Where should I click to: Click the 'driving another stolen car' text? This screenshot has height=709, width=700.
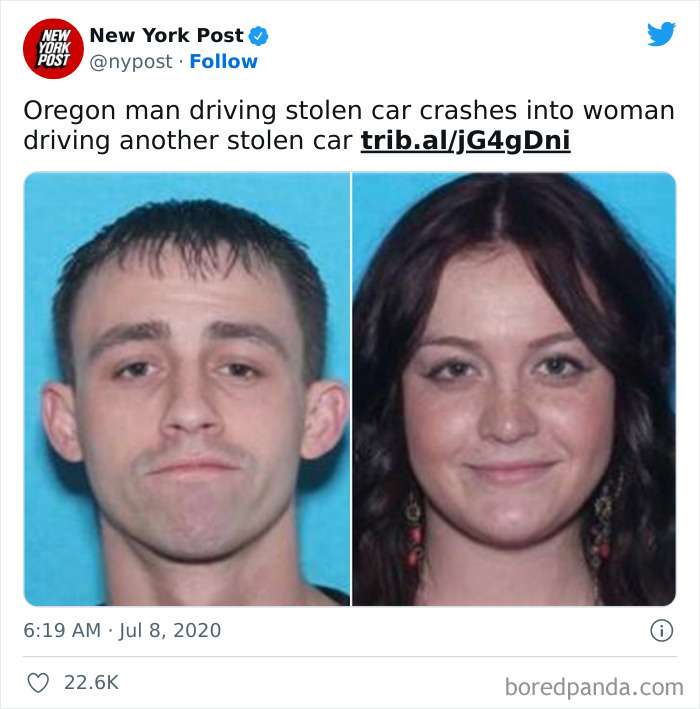188,141
